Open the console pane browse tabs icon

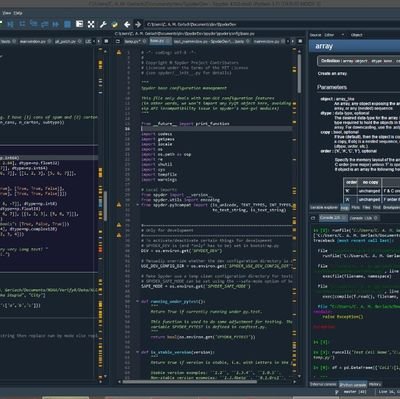click(x=313, y=218)
